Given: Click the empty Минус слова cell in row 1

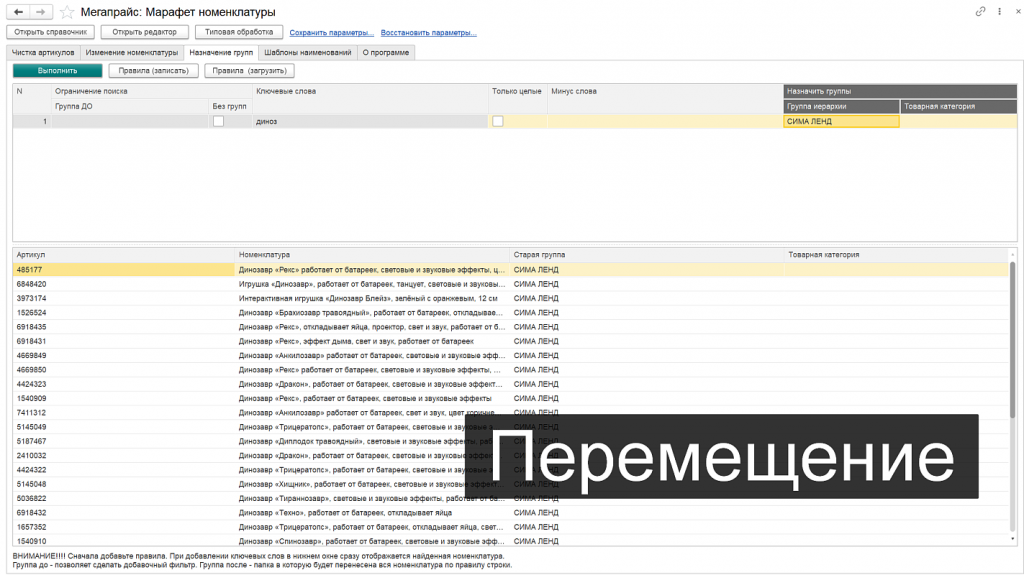Looking at the screenshot, I should pos(665,122).
